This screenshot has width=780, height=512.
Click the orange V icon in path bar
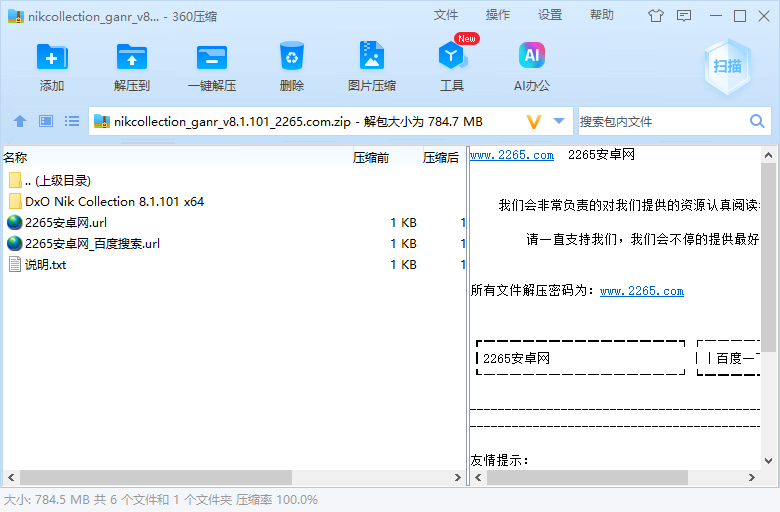pyautogui.click(x=533, y=121)
